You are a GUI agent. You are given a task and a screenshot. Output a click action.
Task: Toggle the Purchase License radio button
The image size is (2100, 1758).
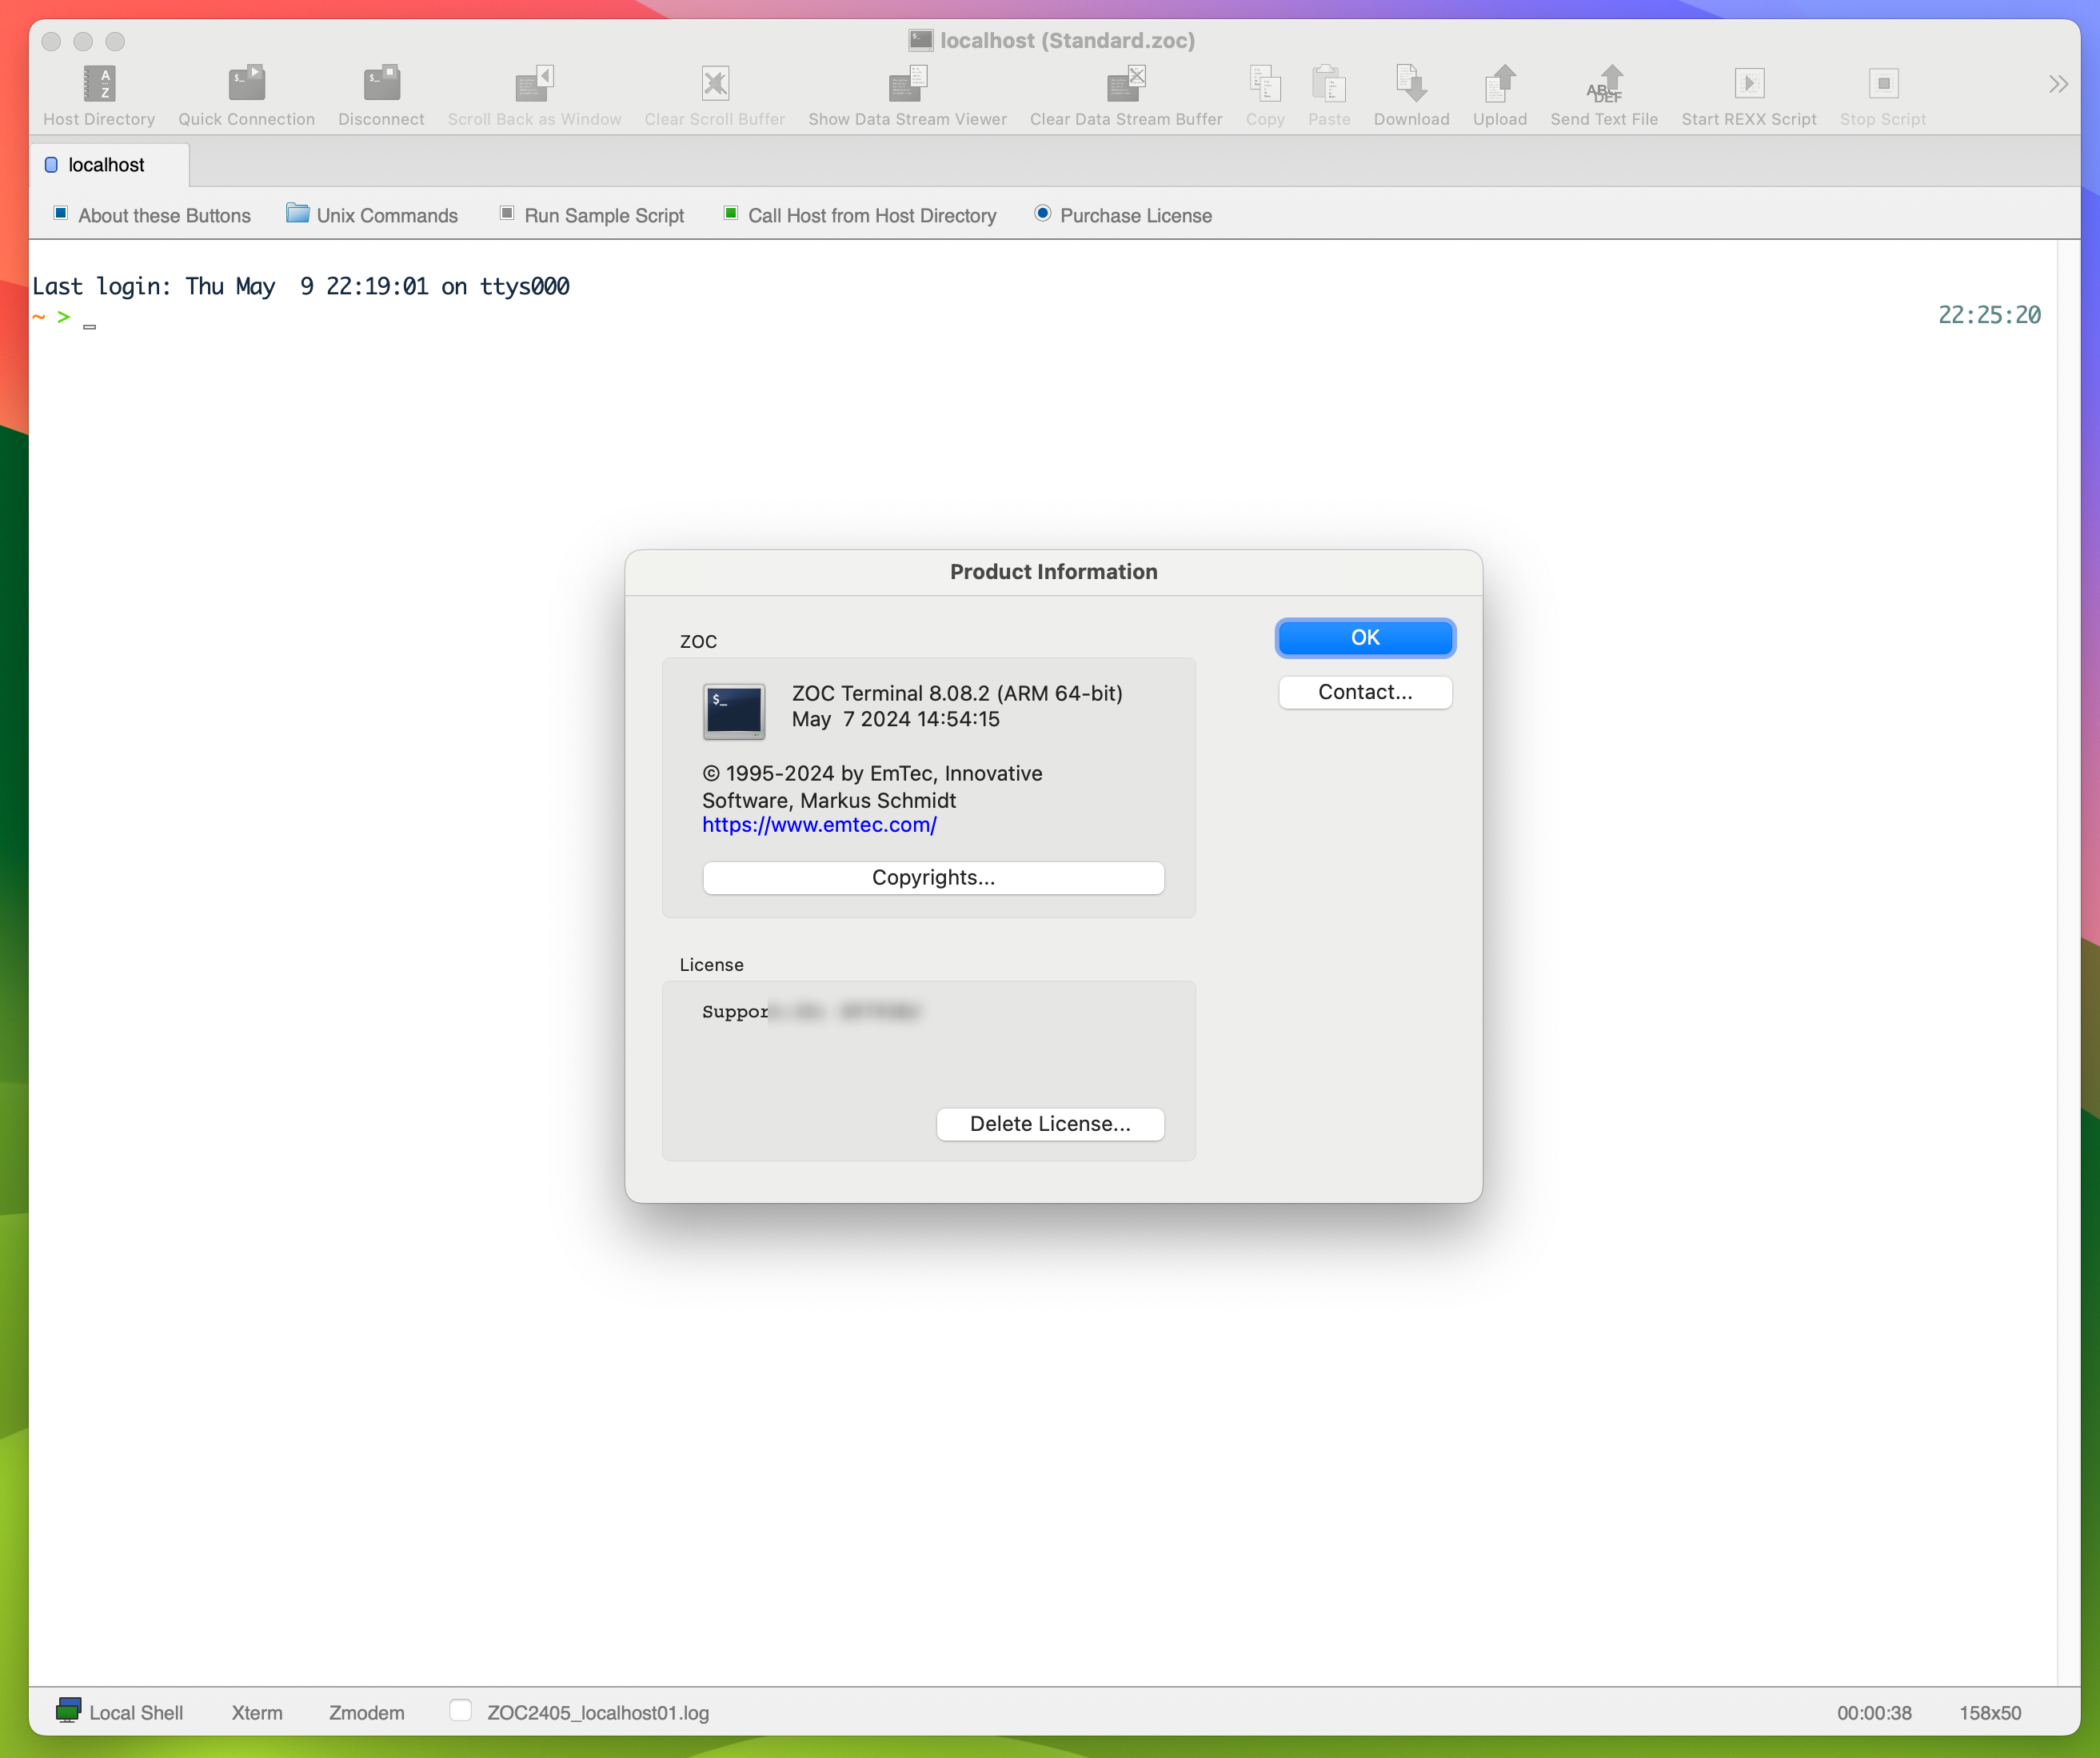coord(1043,214)
